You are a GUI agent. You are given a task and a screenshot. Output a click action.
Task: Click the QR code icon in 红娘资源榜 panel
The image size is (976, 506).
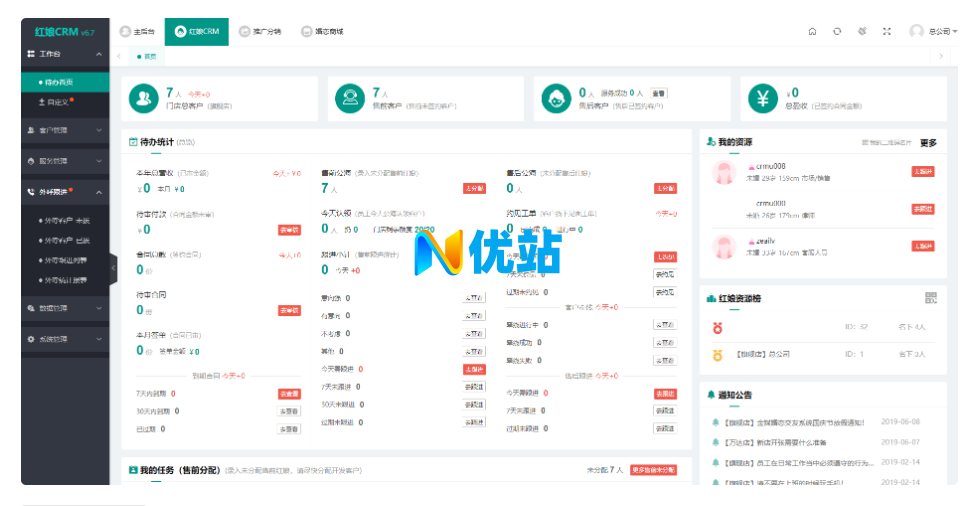[930, 298]
